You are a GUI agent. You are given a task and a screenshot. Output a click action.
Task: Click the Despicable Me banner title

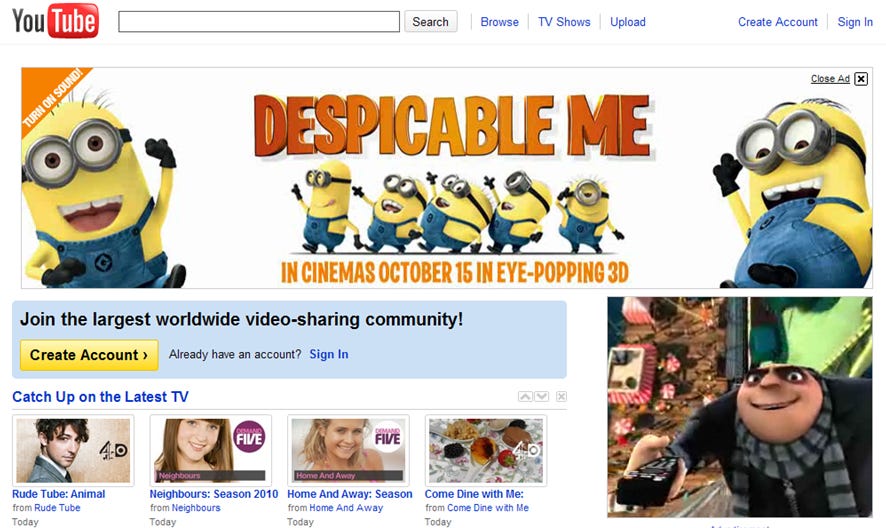tap(453, 125)
